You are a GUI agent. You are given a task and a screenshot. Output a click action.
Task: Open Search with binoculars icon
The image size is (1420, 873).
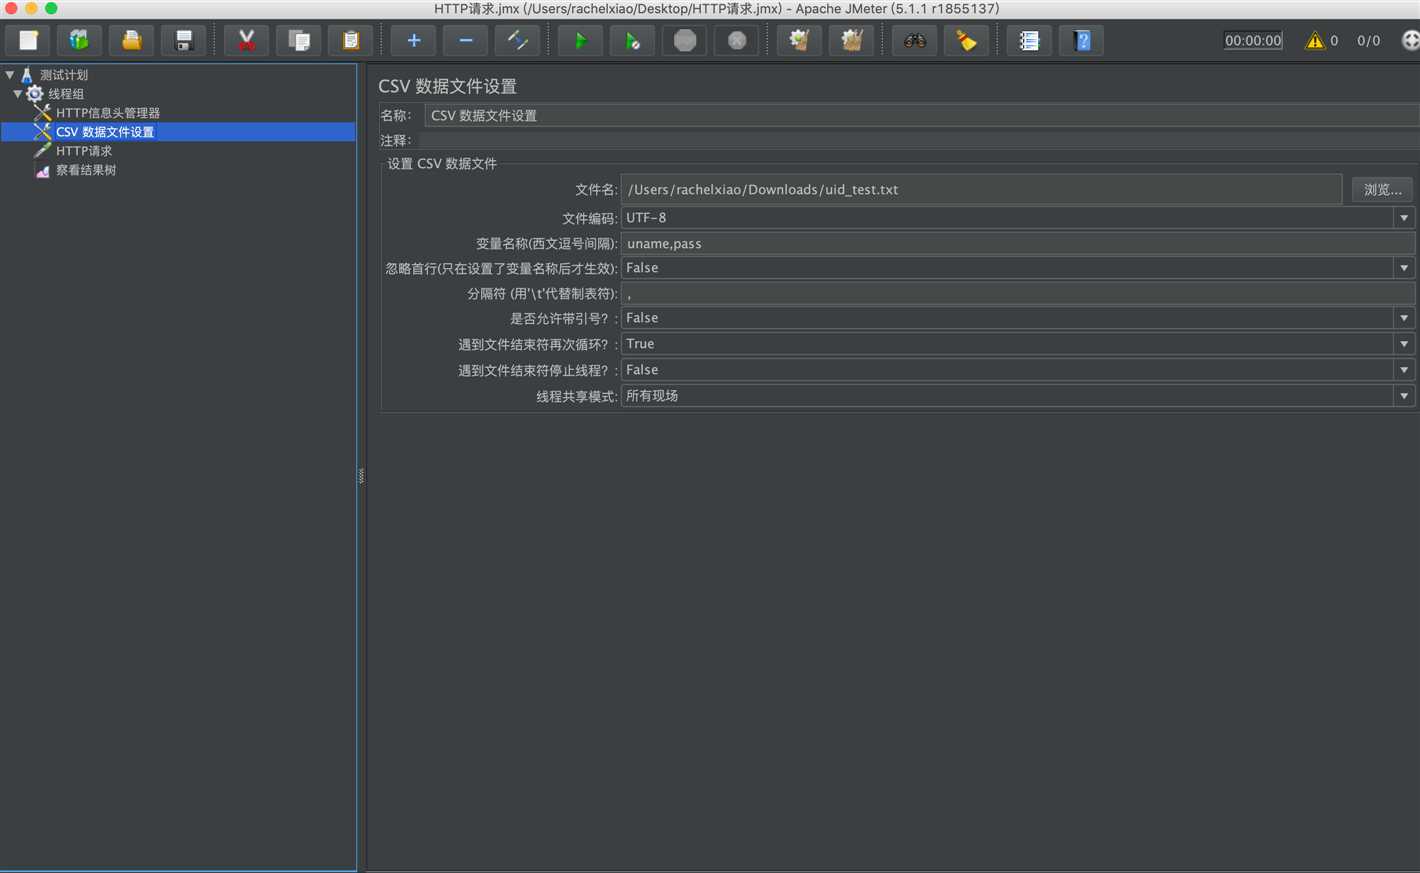[x=914, y=41]
